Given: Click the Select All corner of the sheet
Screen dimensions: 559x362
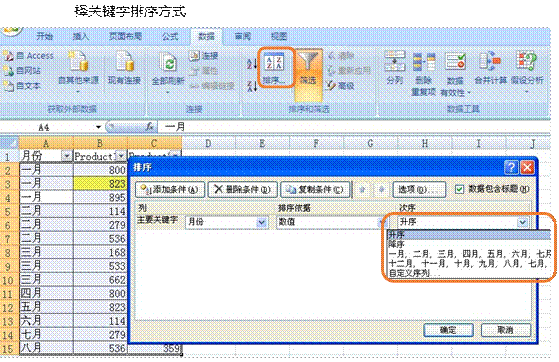Looking at the screenshot, I should 9,143.
